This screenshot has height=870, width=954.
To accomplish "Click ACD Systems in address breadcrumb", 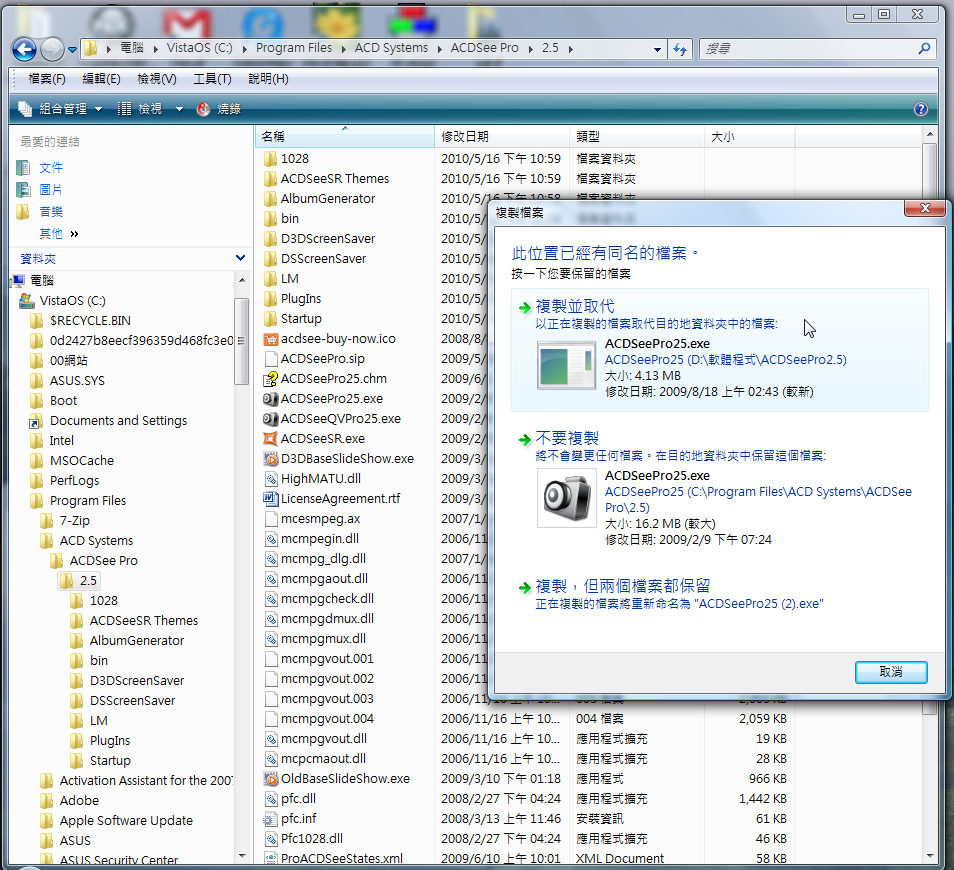I will pos(391,48).
